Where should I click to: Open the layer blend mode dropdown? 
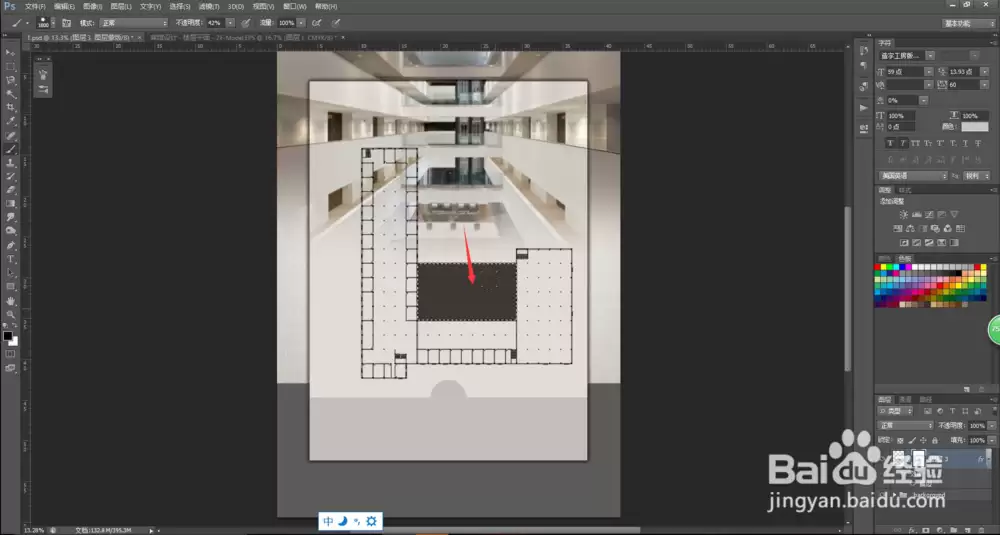[906, 425]
